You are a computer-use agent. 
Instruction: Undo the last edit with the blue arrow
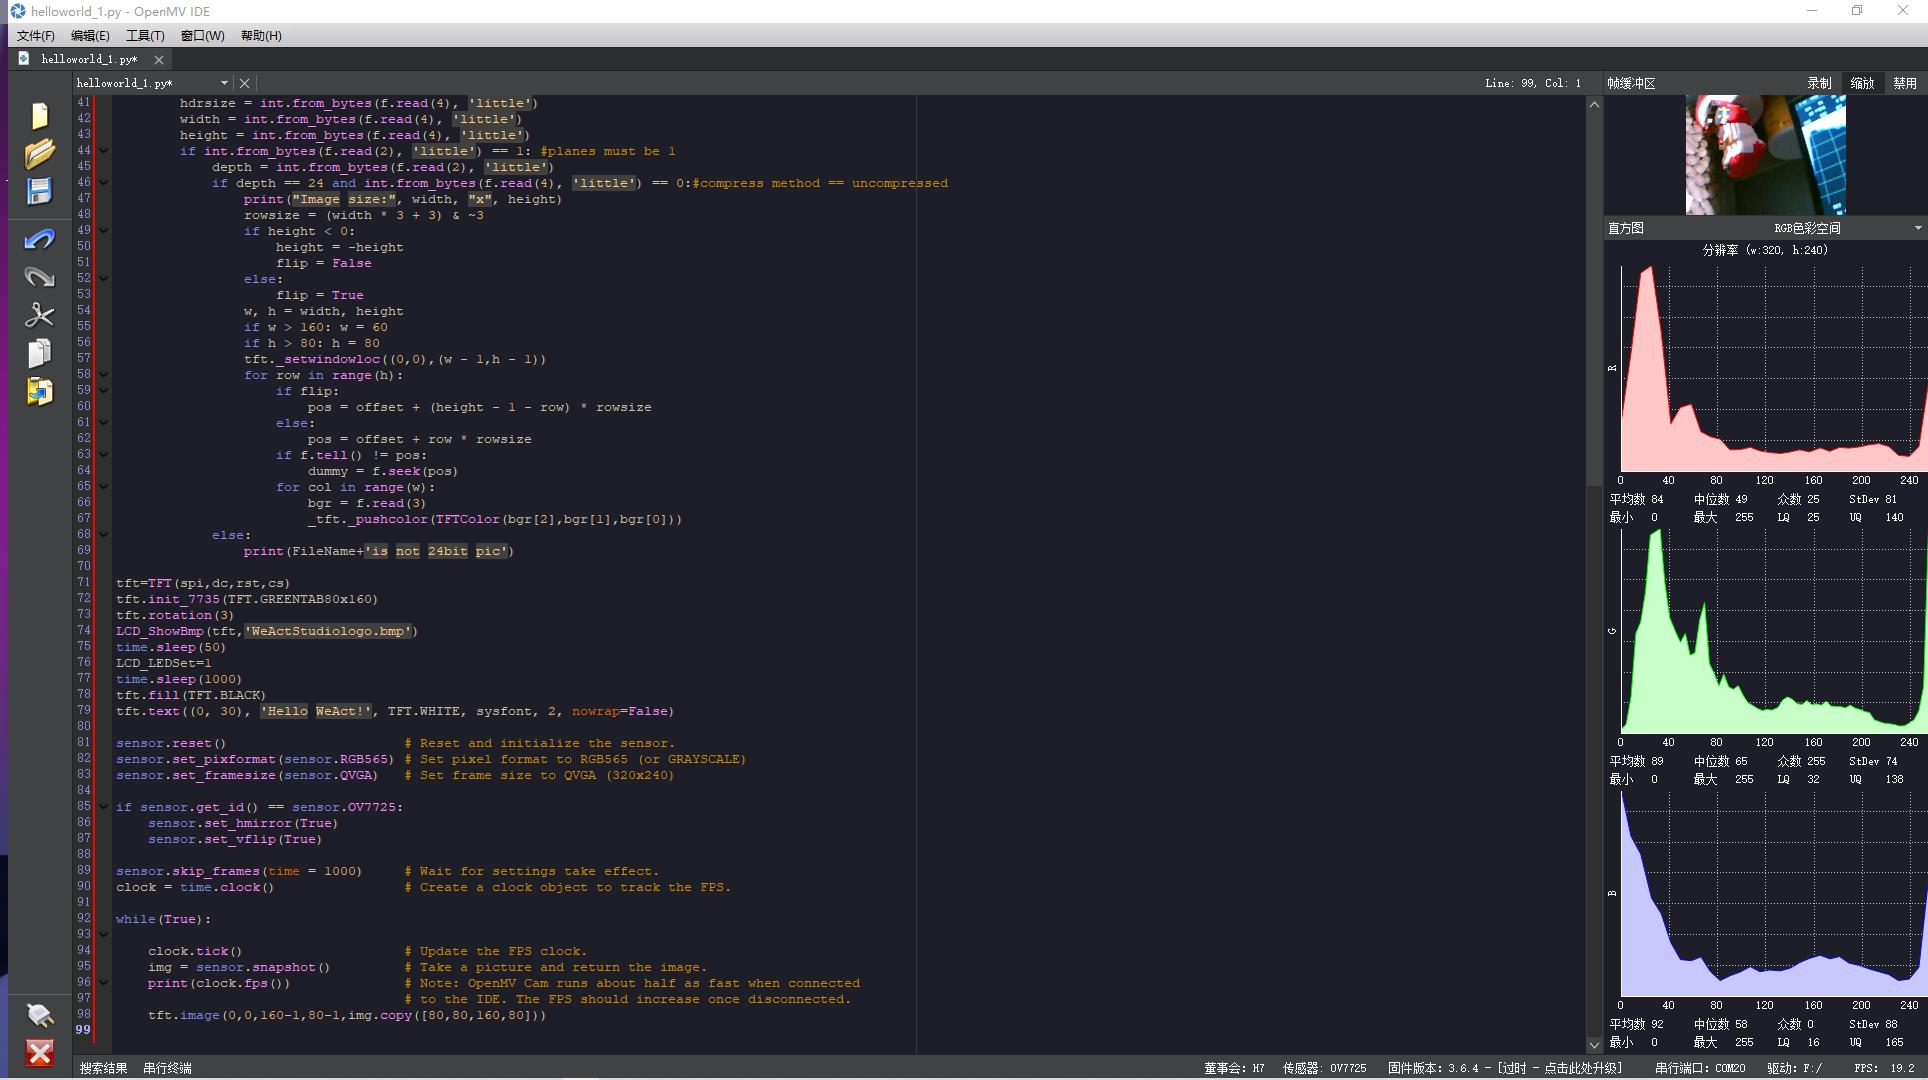tap(39, 240)
